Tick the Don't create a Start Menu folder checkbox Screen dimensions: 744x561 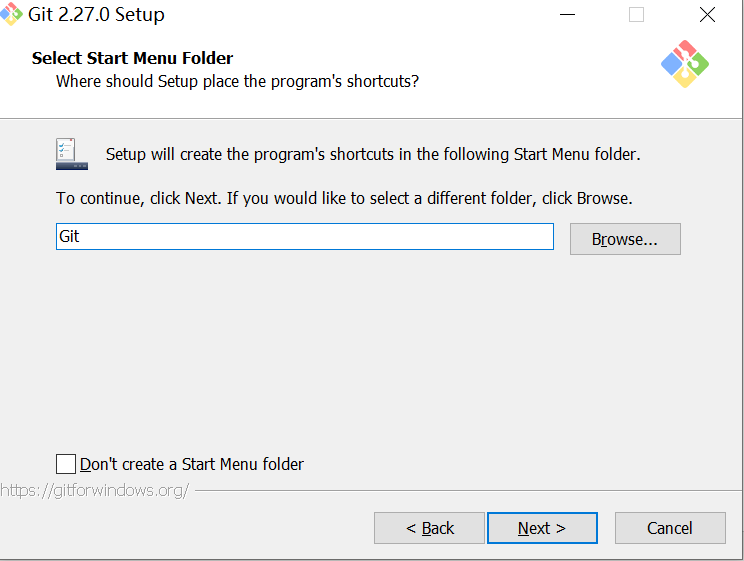[x=66, y=464]
